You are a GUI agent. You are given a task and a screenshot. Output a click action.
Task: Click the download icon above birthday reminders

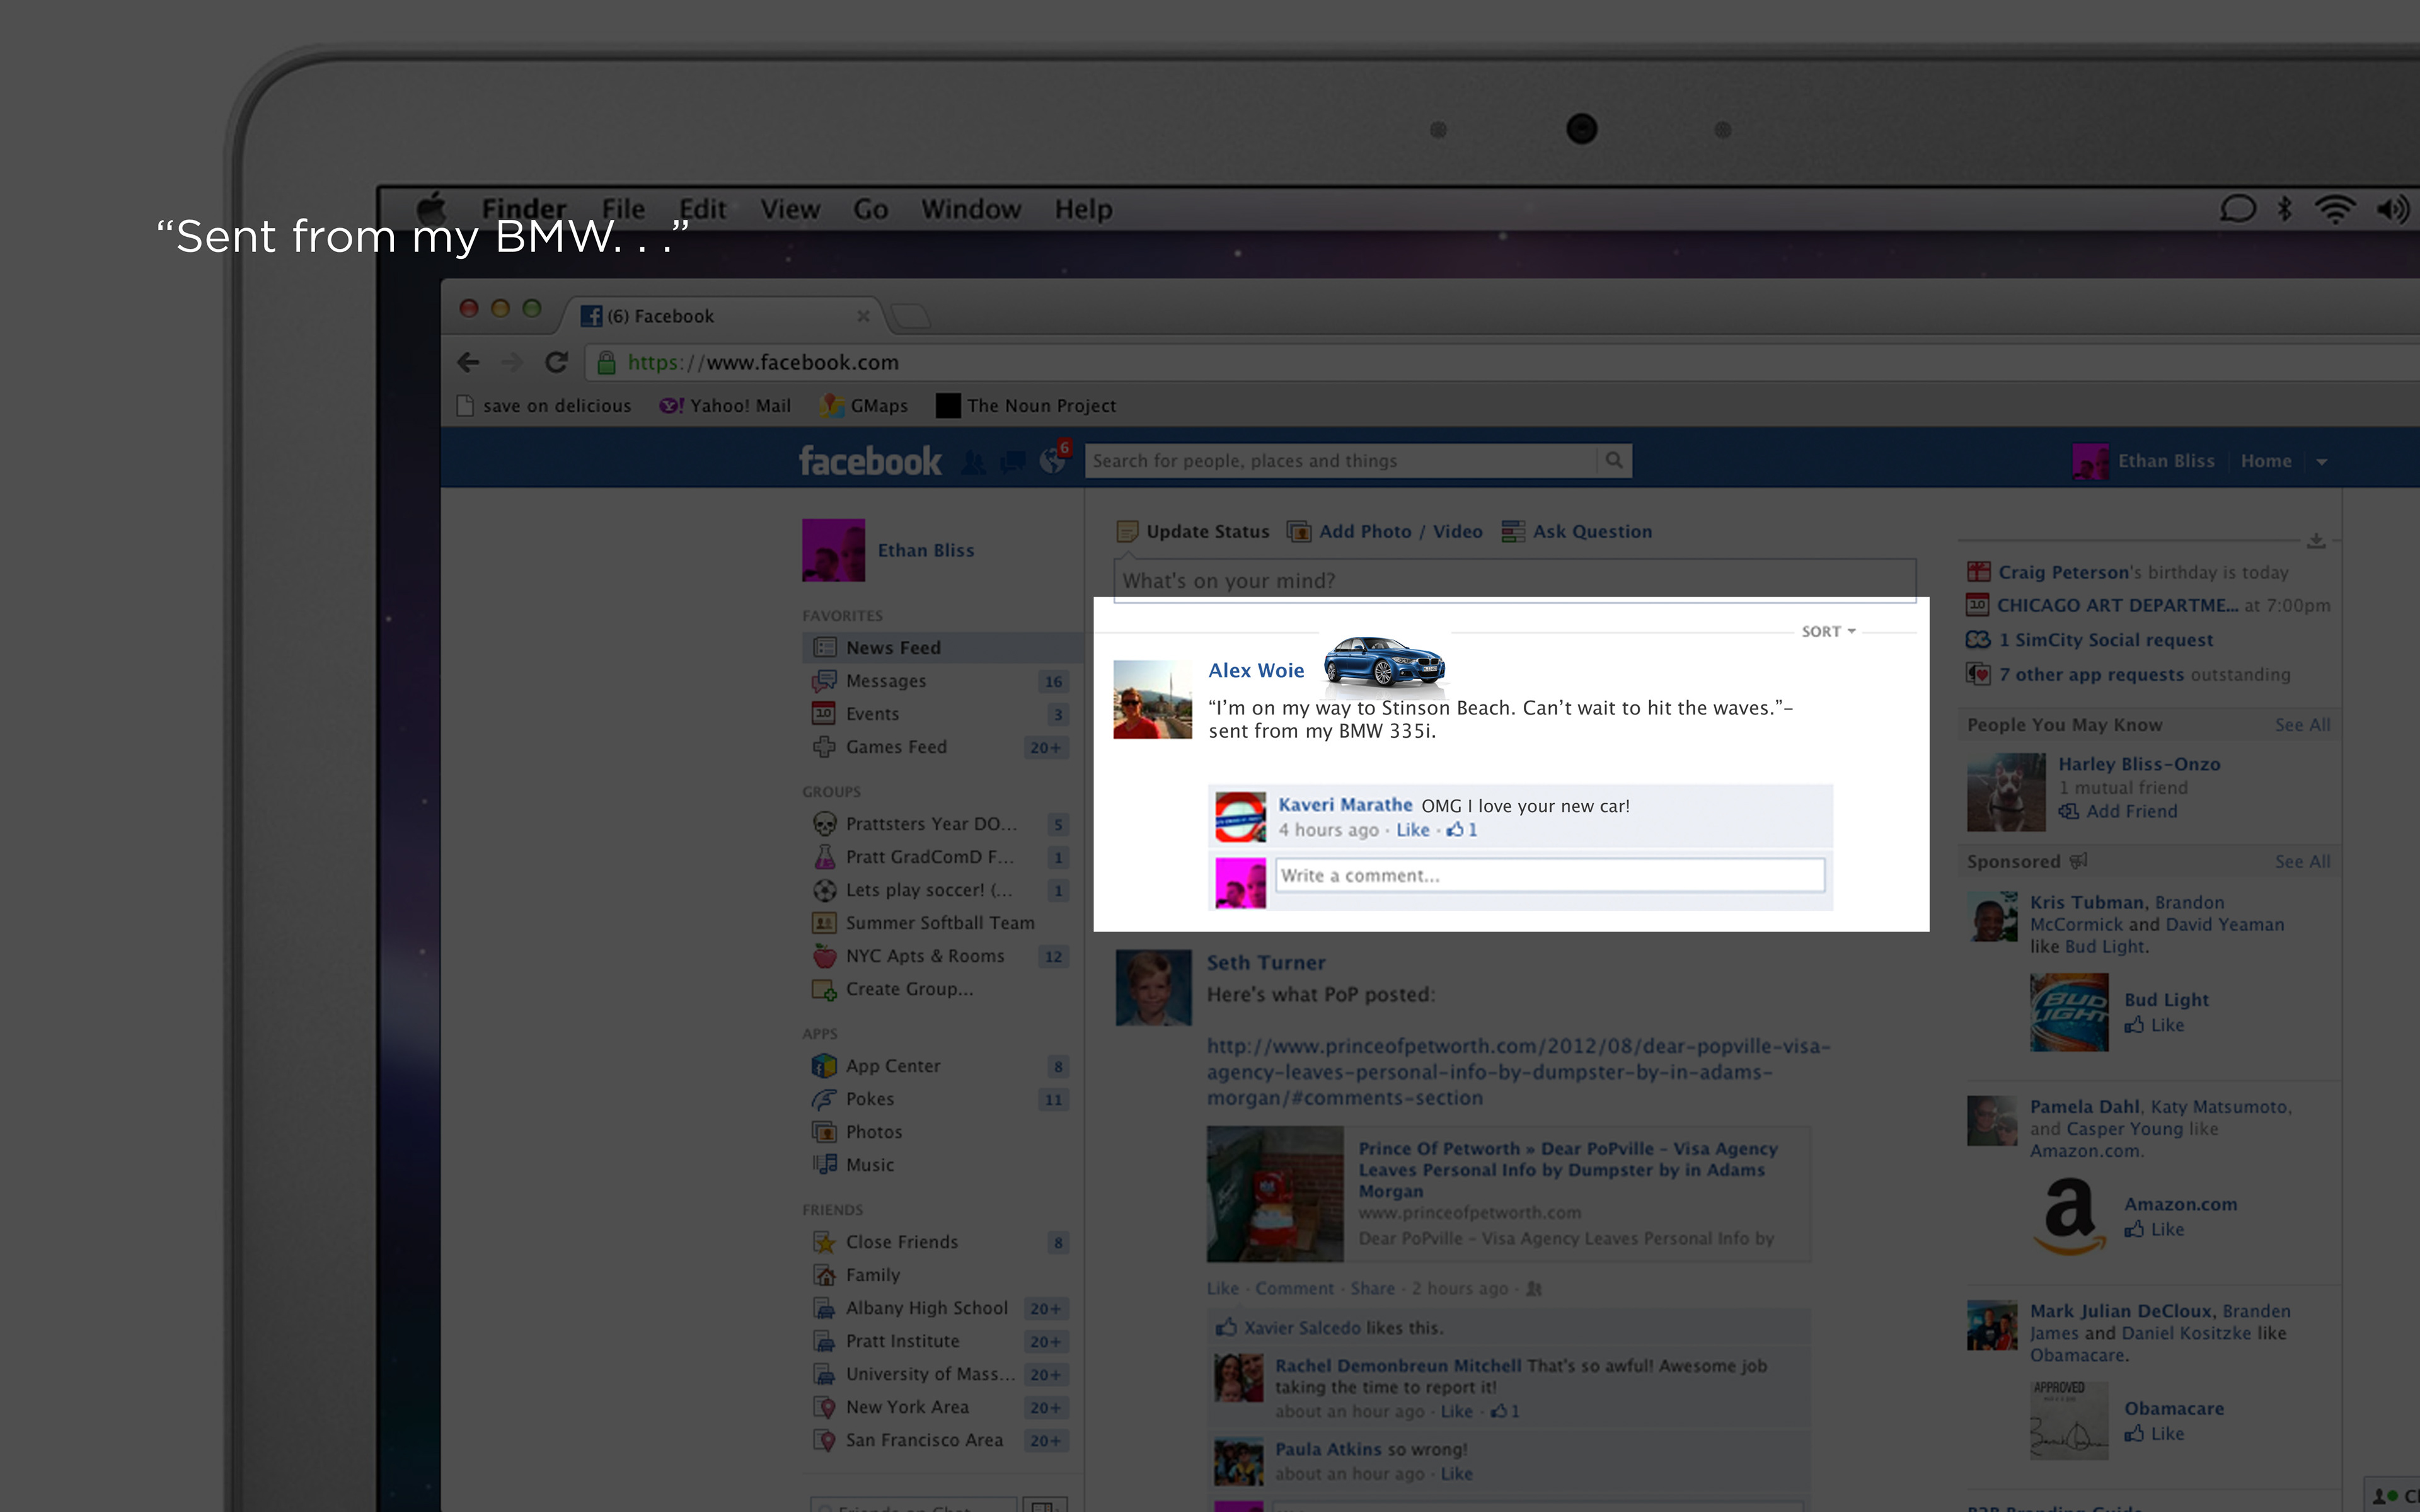2316,541
